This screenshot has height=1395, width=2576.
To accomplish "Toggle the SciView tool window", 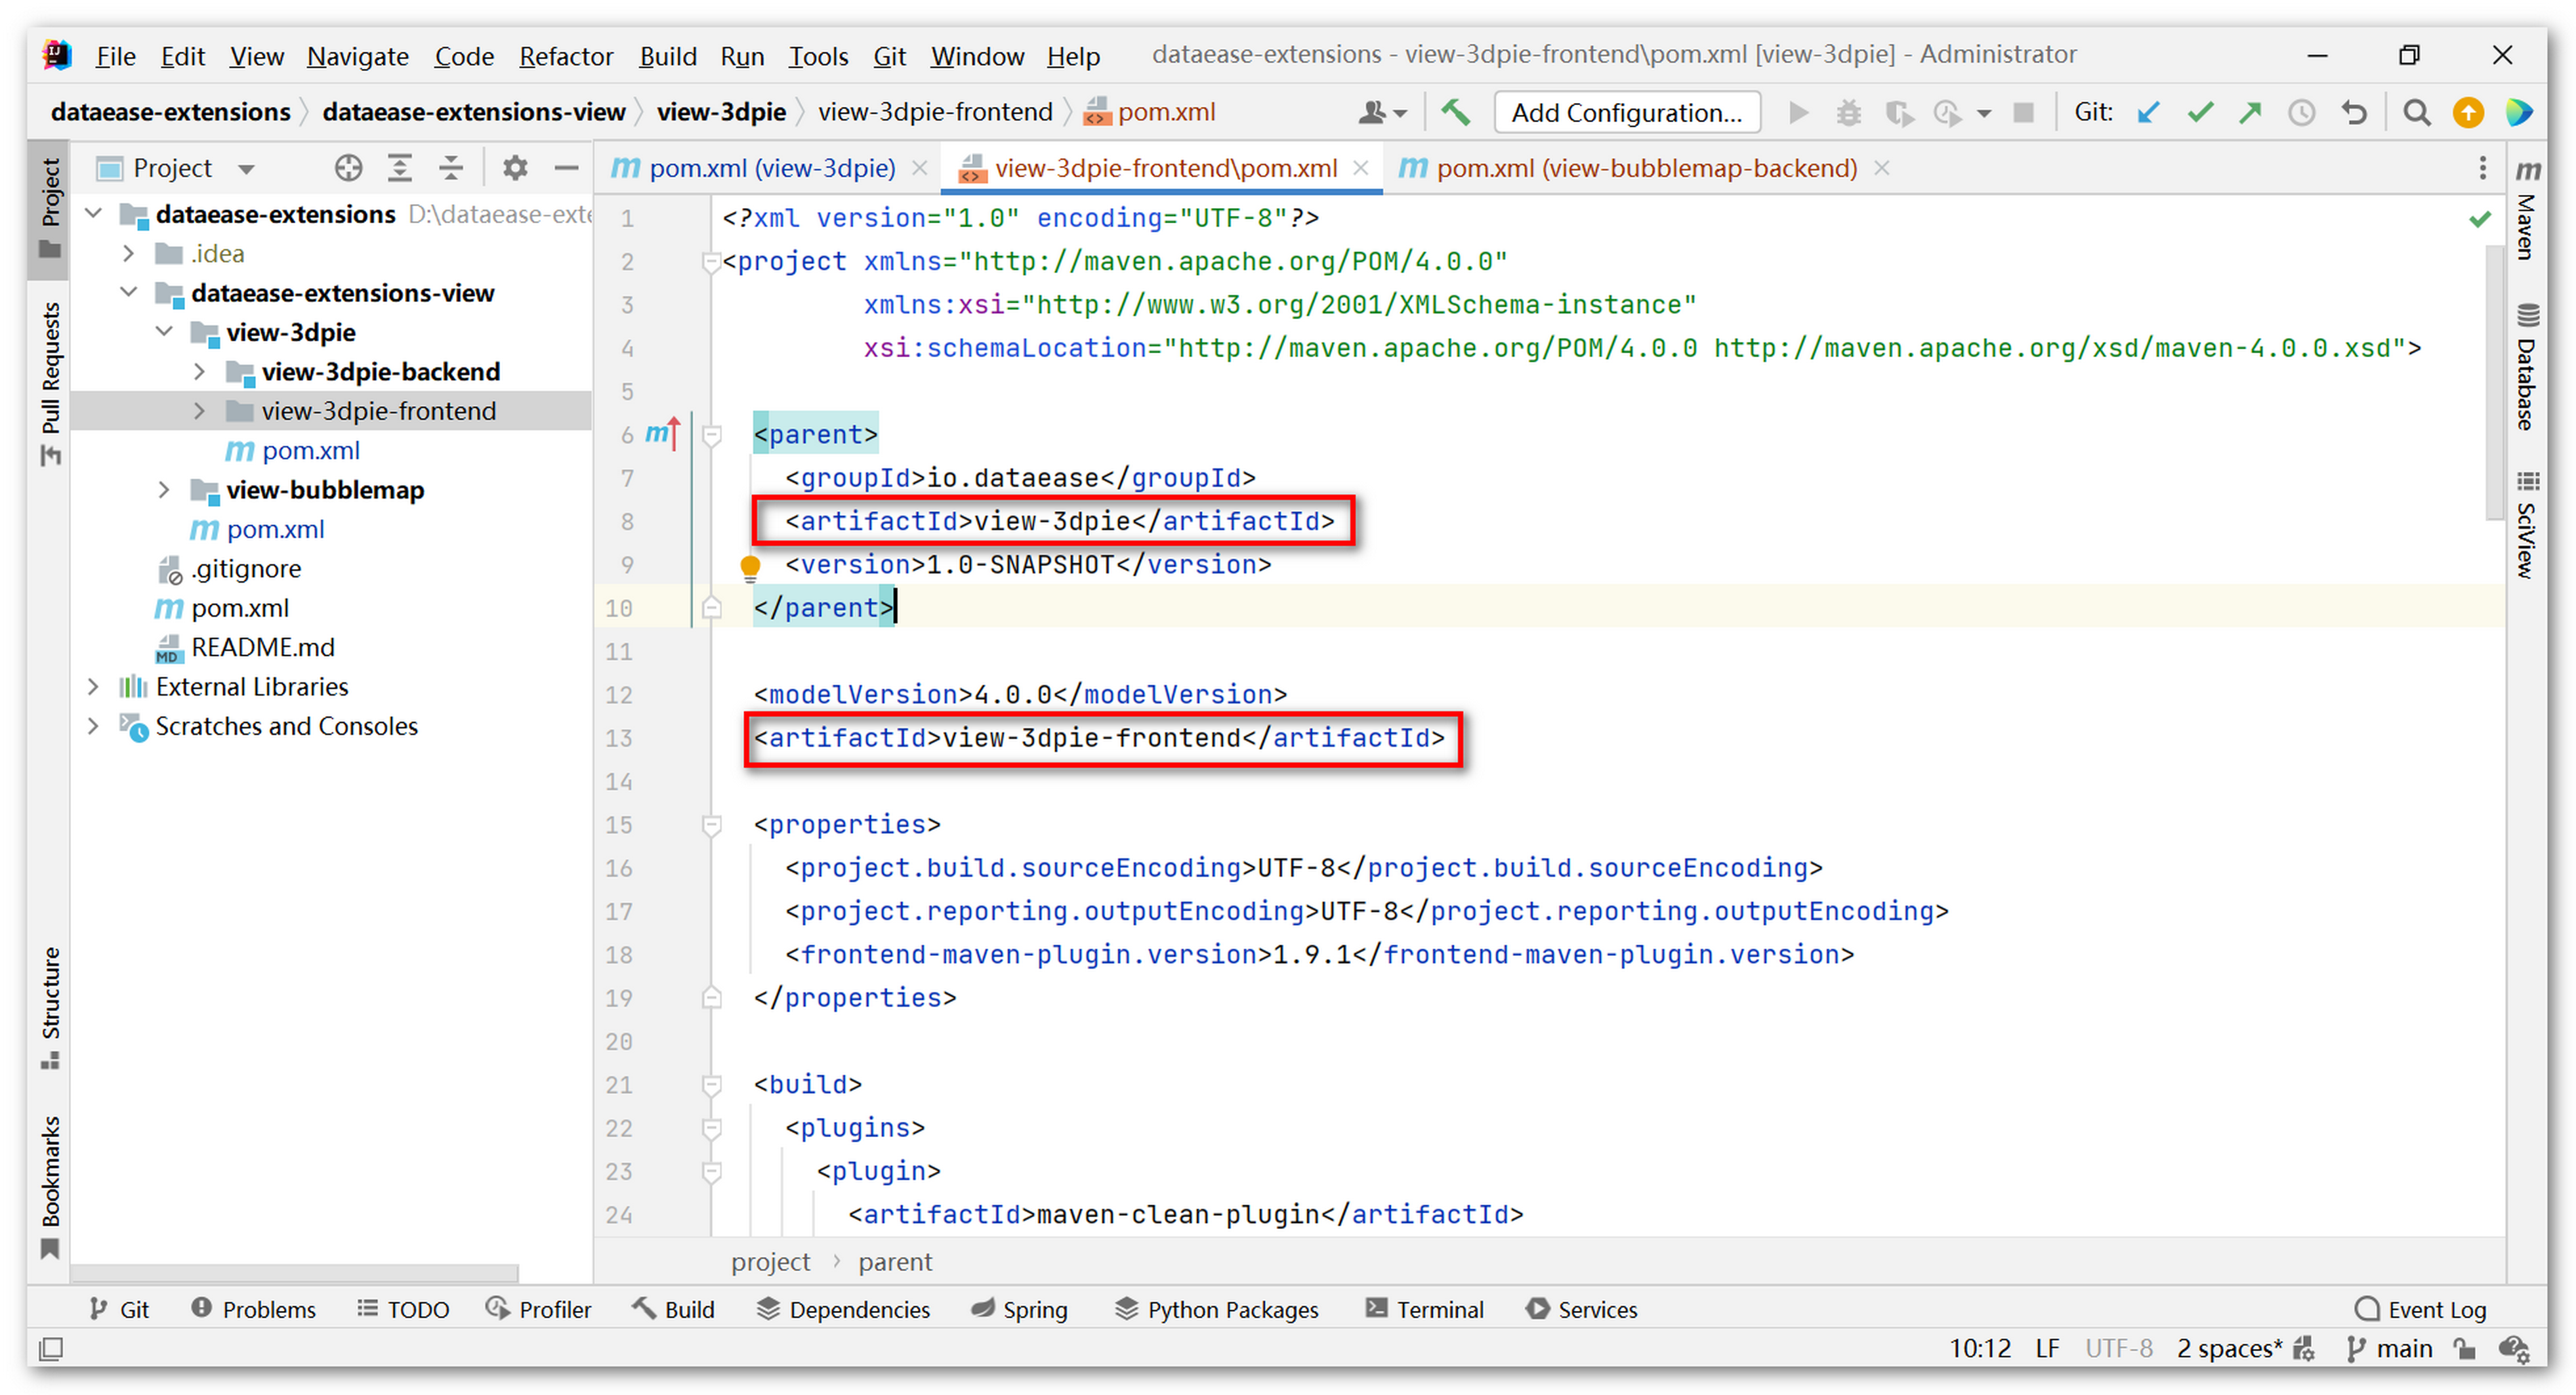I will 2527,524.
